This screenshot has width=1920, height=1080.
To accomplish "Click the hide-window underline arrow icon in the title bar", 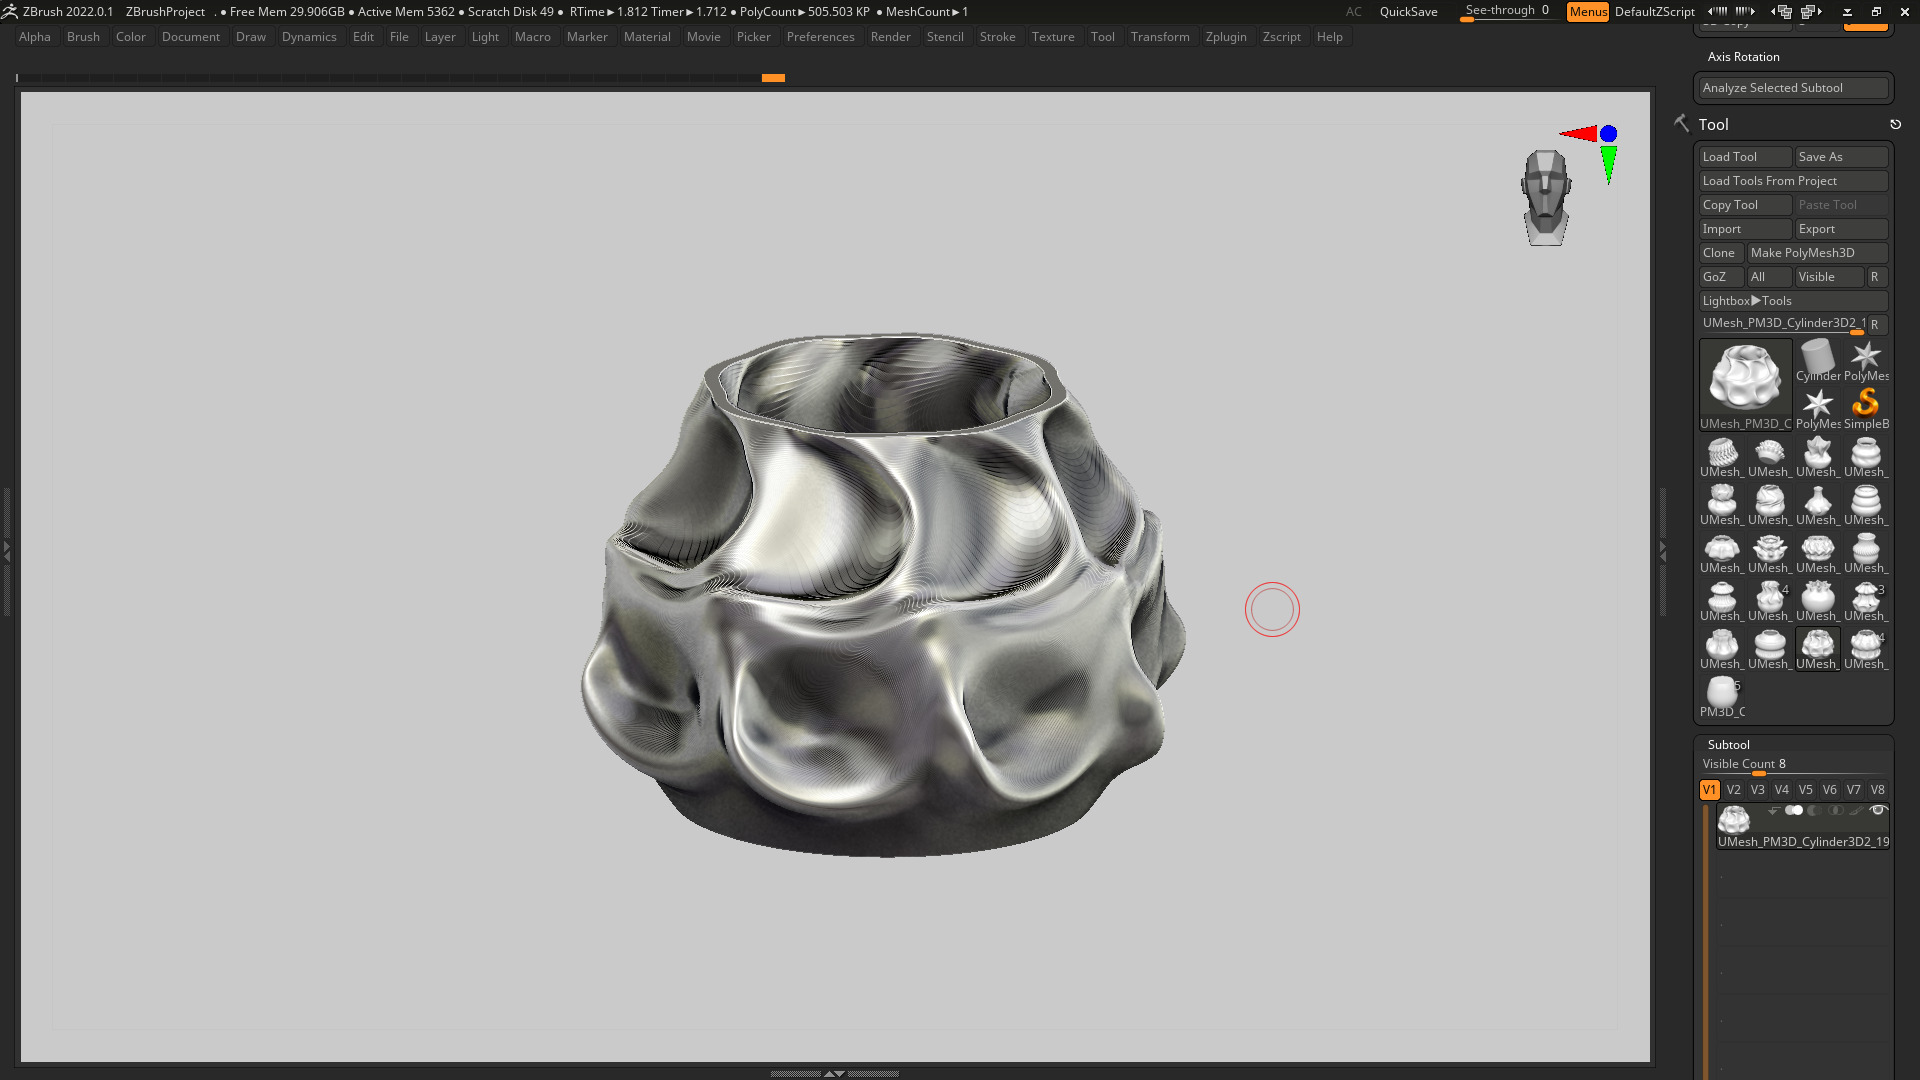I will point(1847,12).
